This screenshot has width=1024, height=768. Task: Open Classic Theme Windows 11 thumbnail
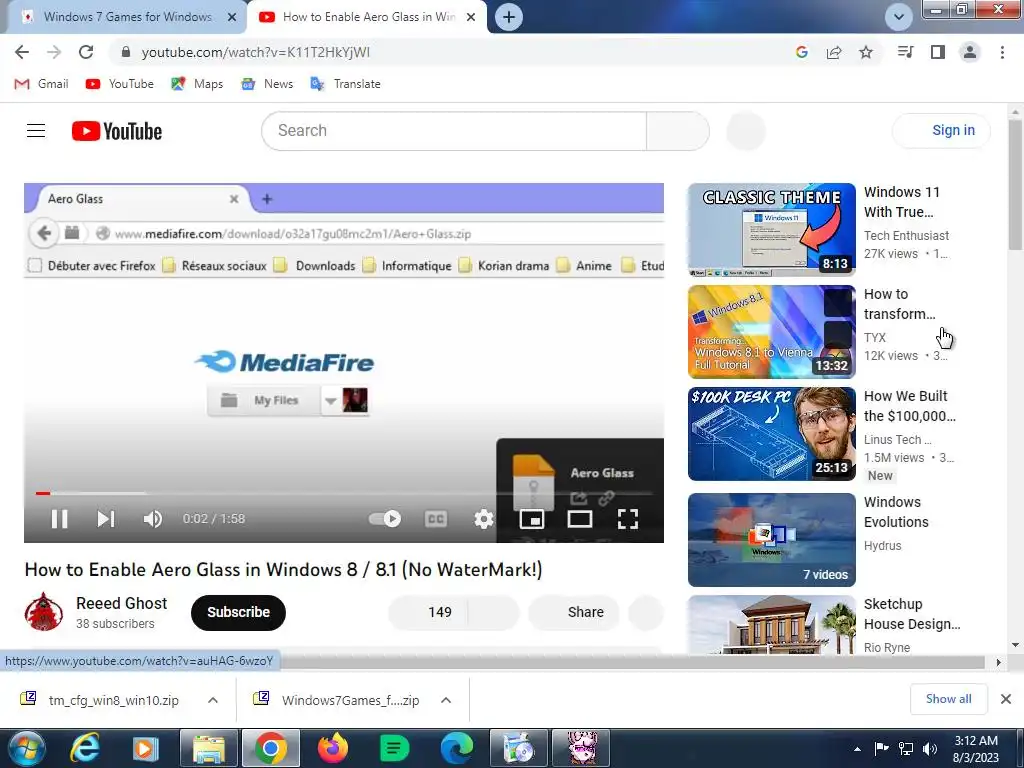771,229
